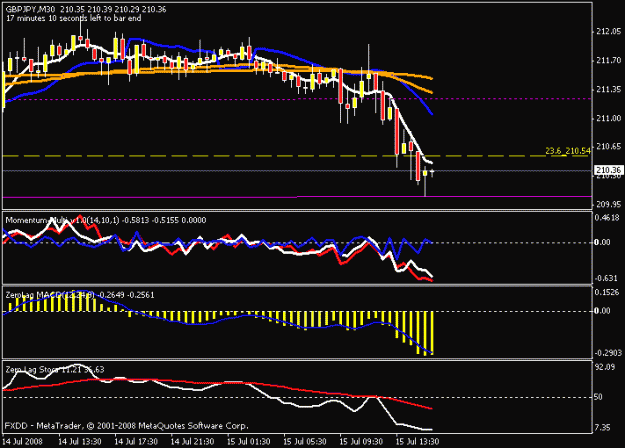Click the -0.2903 MACD scale value
The width and height of the screenshot is (625, 448).
coord(608,353)
